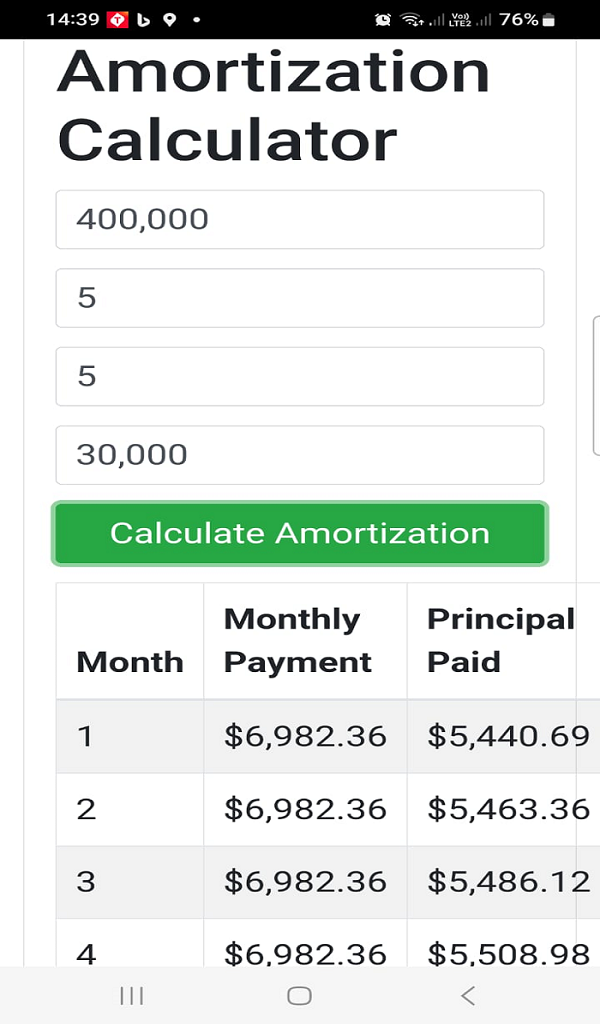Image resolution: width=600 pixels, height=1024 pixels.
Task: Tap the 30,000 input field
Action: pos(299,455)
